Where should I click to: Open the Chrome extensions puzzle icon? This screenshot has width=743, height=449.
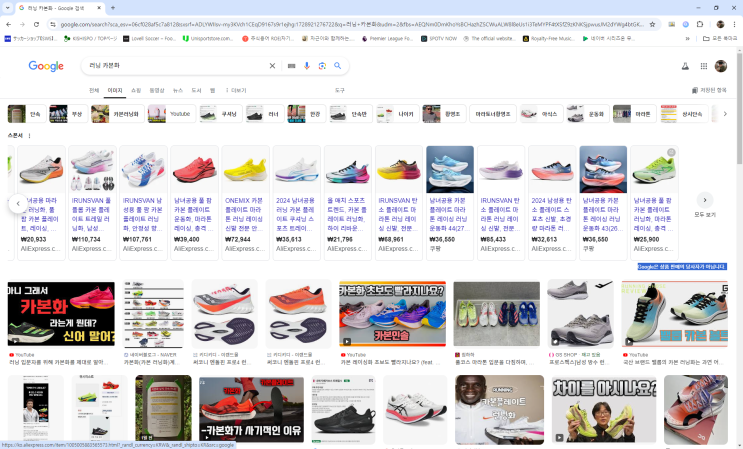(x=700, y=24)
